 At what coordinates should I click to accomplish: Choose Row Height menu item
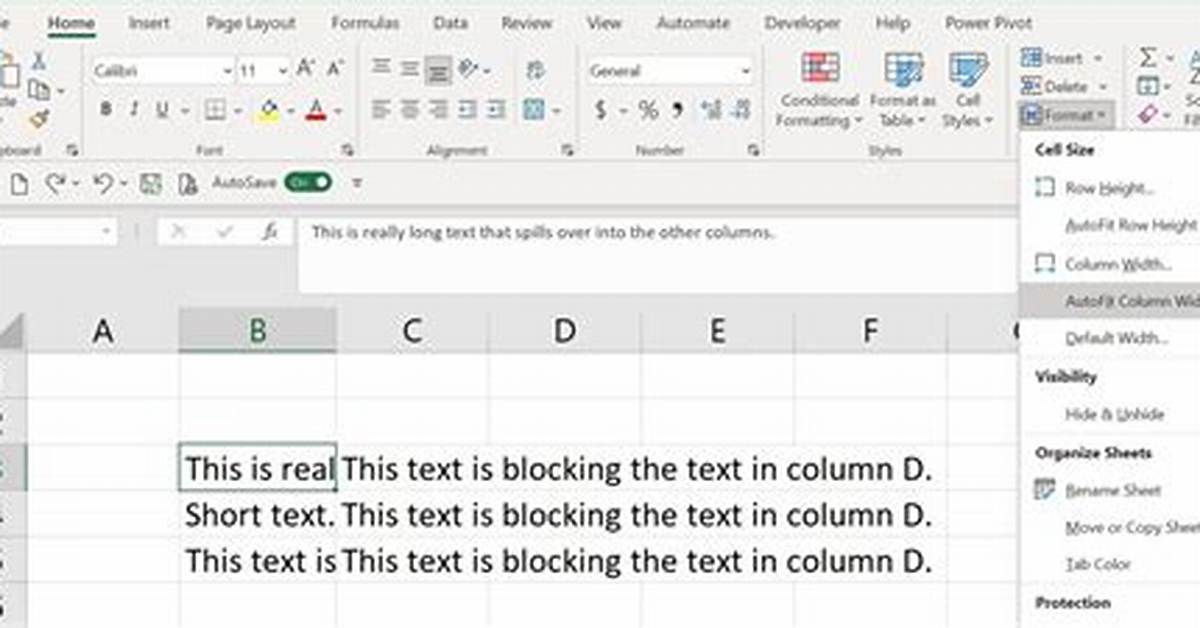click(x=1108, y=187)
